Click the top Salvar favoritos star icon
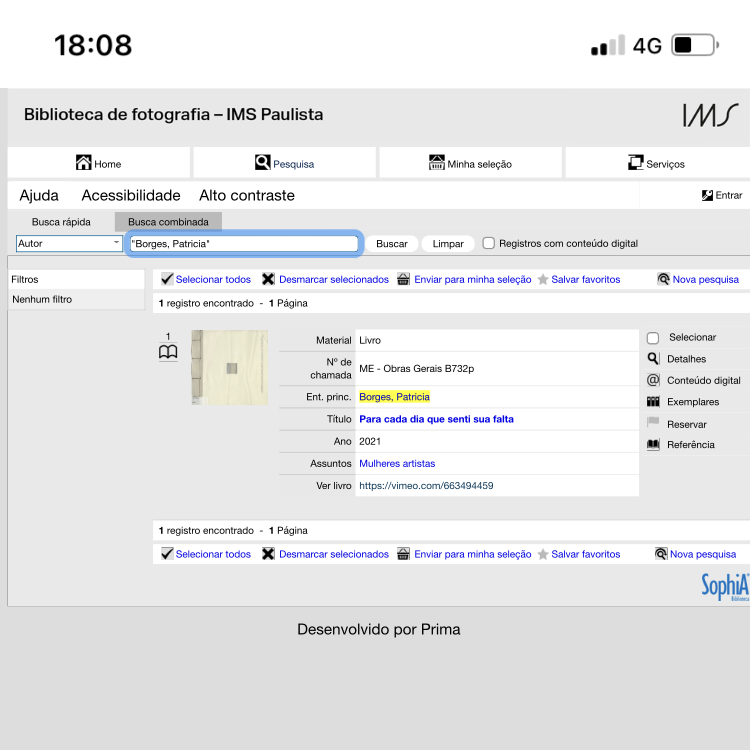The height and width of the screenshot is (750, 750). 543,279
